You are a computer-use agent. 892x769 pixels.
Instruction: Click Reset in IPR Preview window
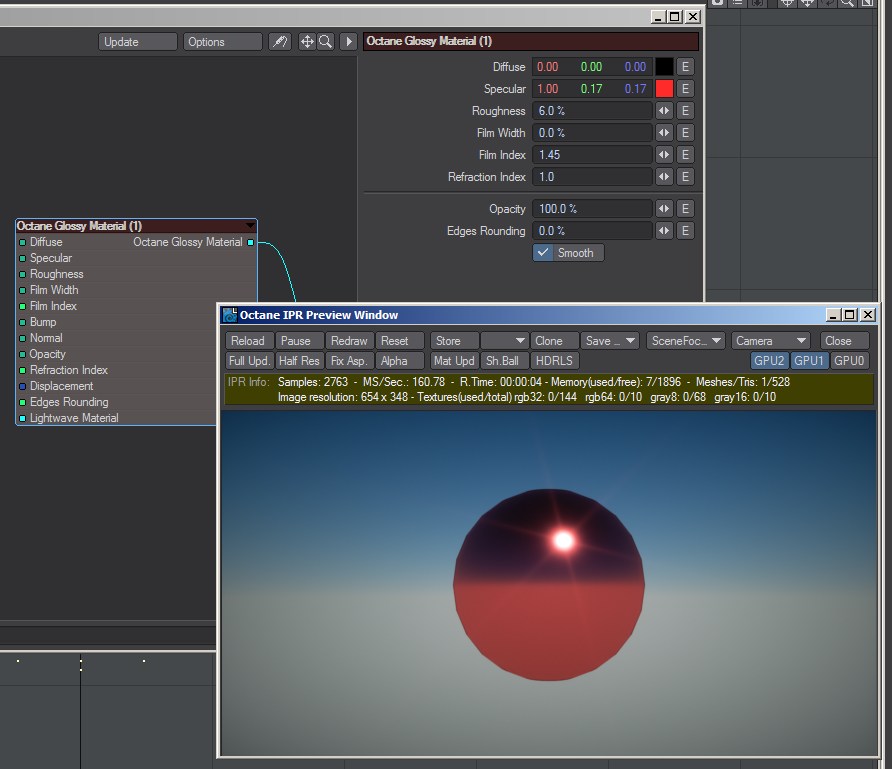(399, 341)
